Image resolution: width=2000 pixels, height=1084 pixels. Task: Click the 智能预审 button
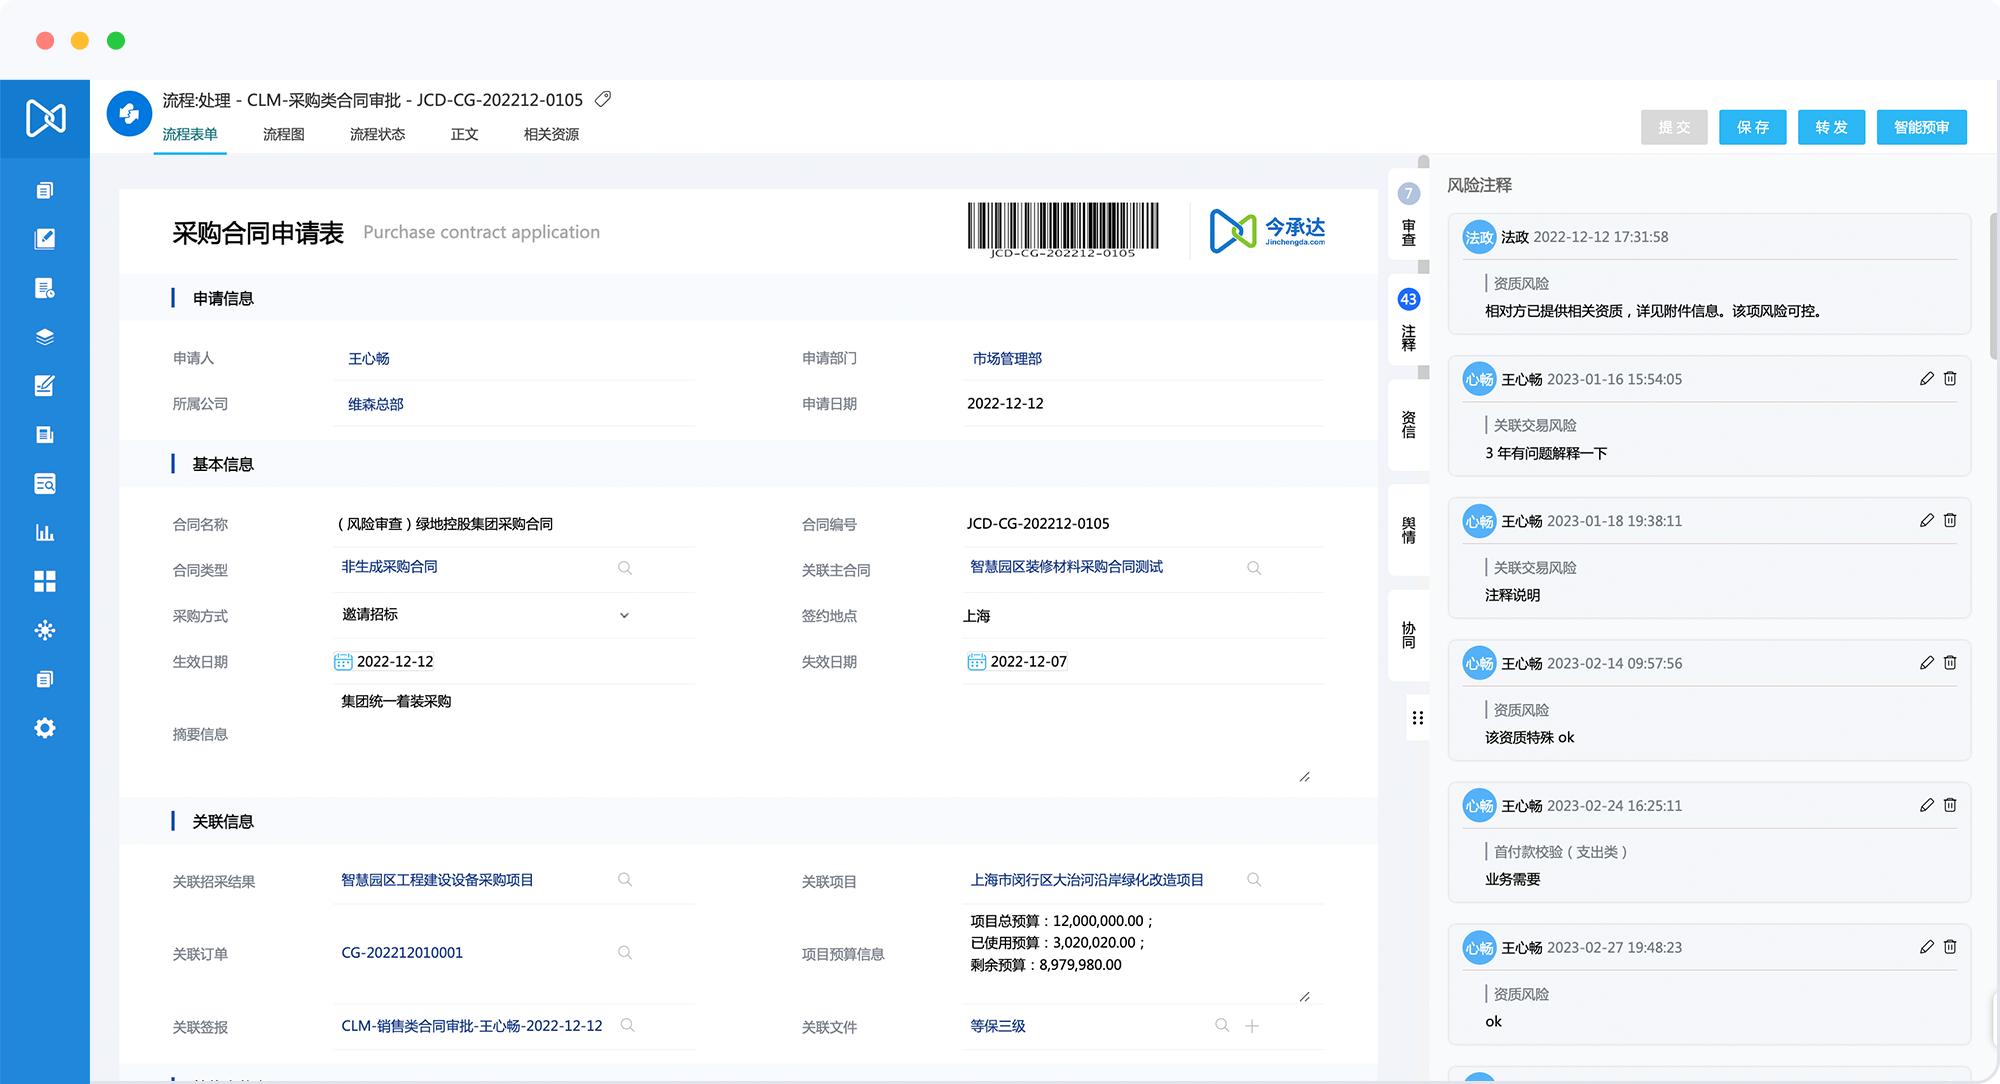1921,127
